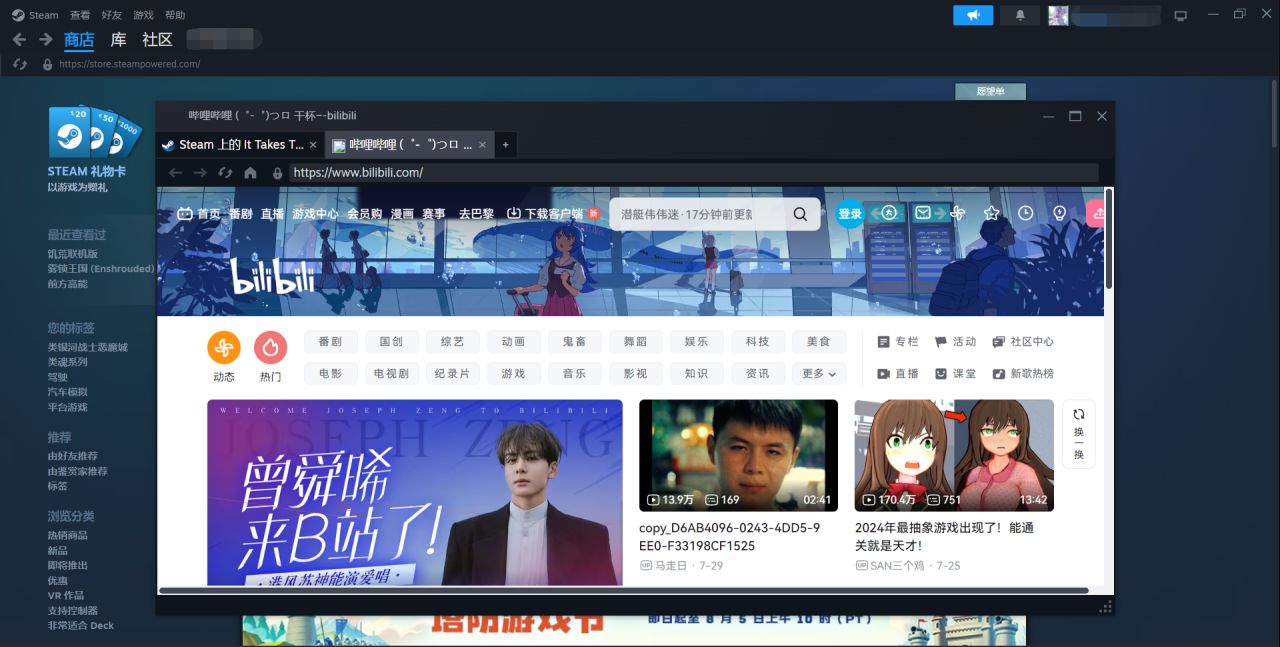Open watch history clock icon
This screenshot has width=1280, height=647.
point(1026,213)
